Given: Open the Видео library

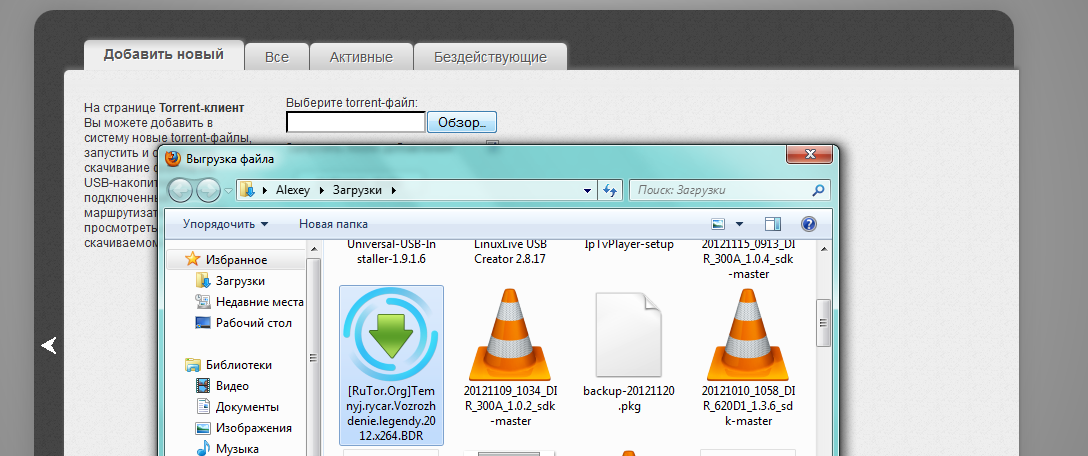Looking at the screenshot, I should [x=232, y=386].
